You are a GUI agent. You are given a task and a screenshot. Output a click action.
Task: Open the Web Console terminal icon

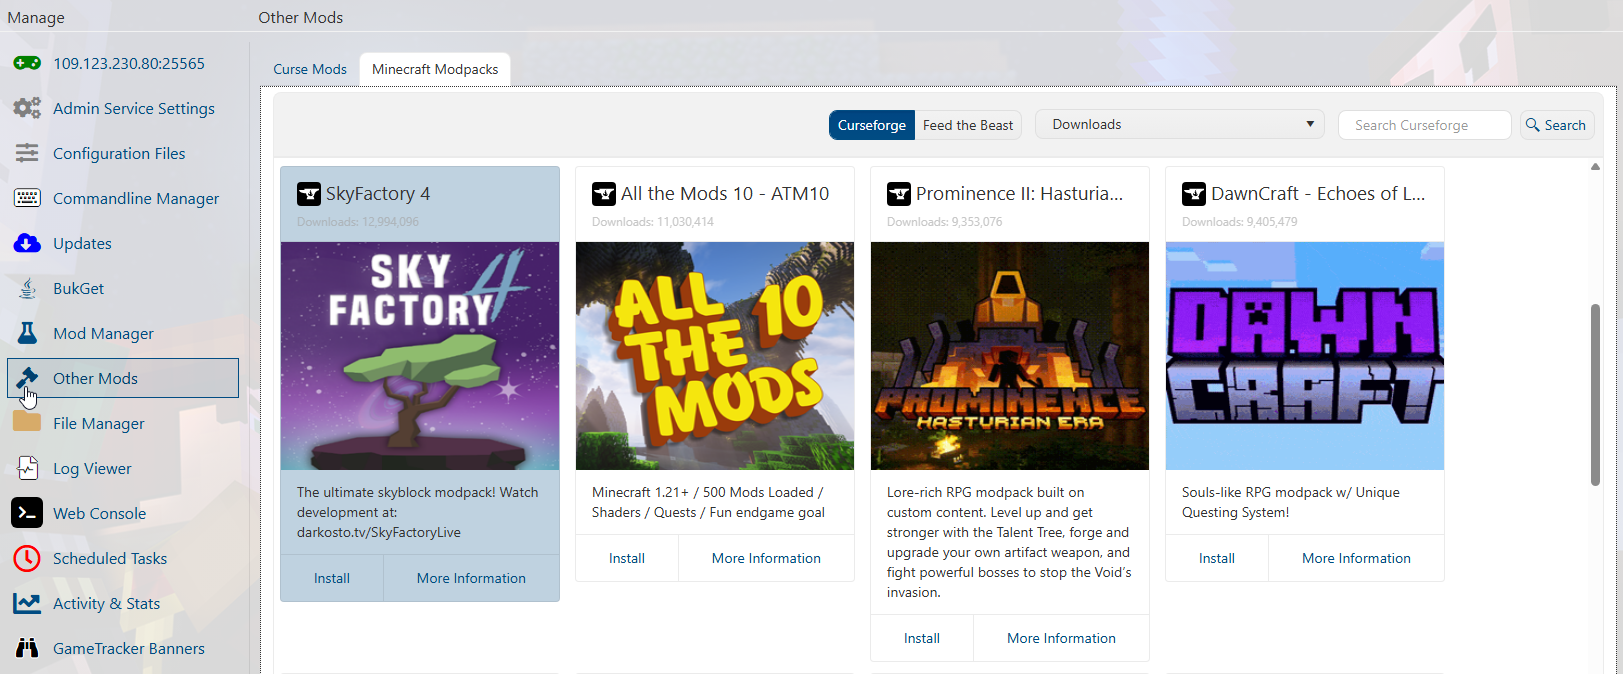pyautogui.click(x=27, y=513)
